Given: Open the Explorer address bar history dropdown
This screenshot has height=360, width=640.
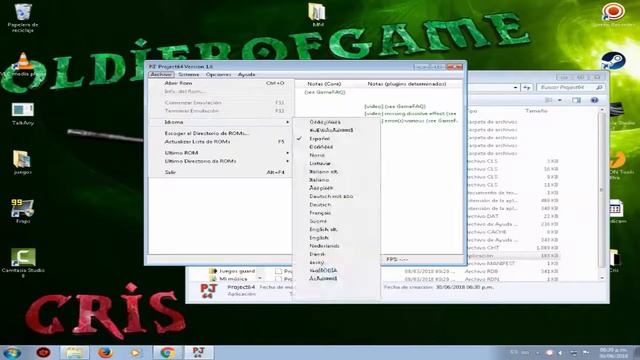Looking at the screenshot, I should [516, 87].
